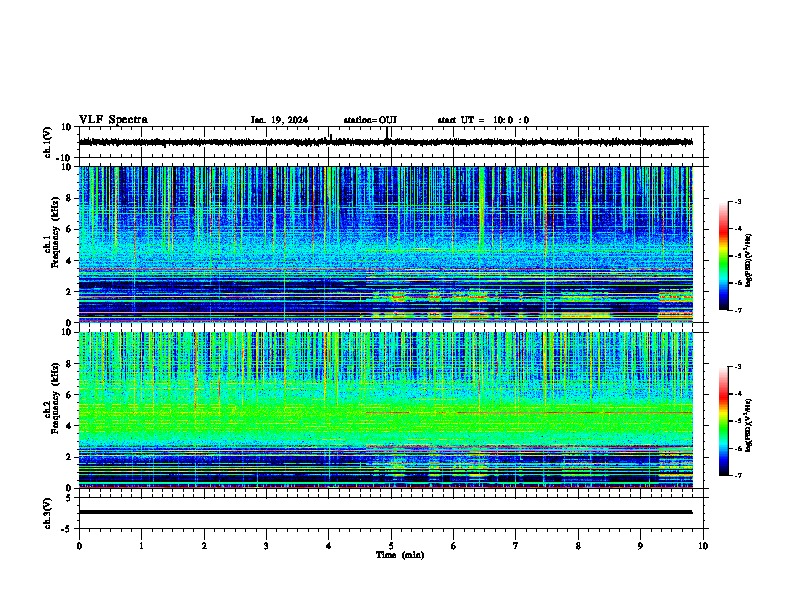Viewport: 792px width, 612px height.
Task: Click the ch.2 "Frequency (kHz)" axis label
Action: point(55,398)
